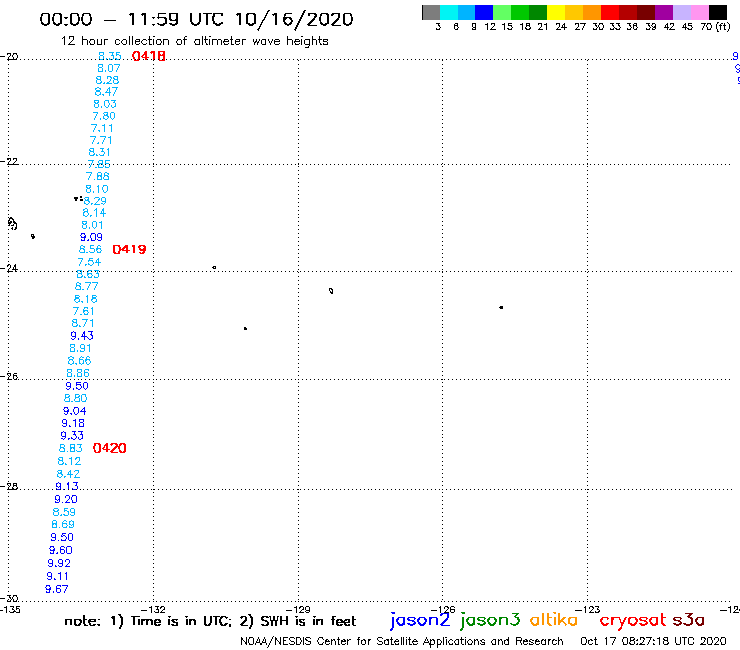Click the "12 hour collection" subtitle
Screen dimensions: 740x650
pos(194,41)
